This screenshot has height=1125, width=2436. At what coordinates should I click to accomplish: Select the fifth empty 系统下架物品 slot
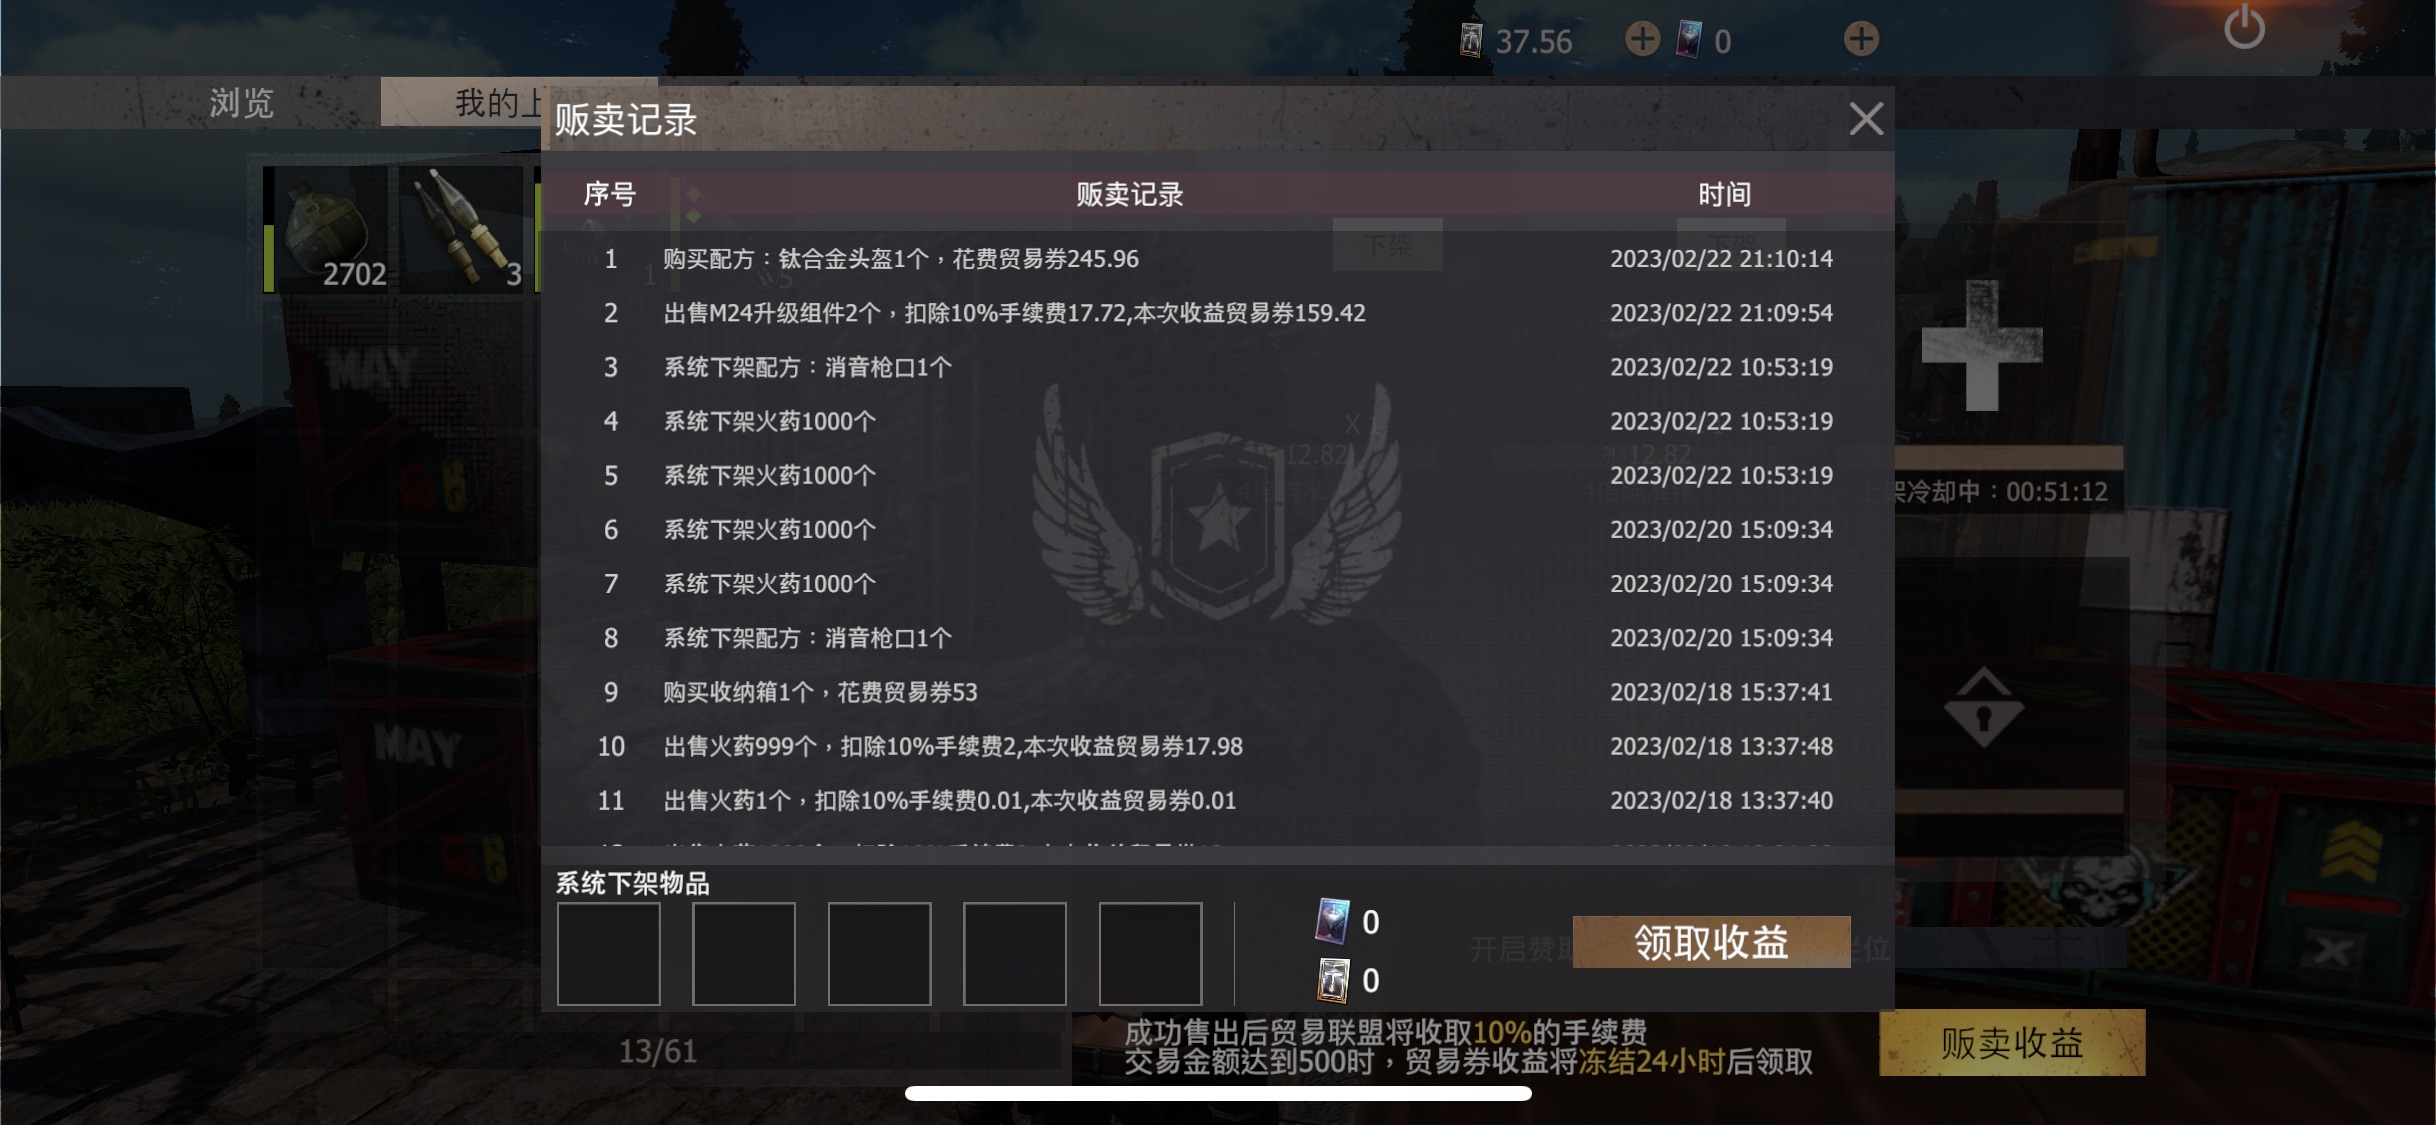click(1150, 954)
